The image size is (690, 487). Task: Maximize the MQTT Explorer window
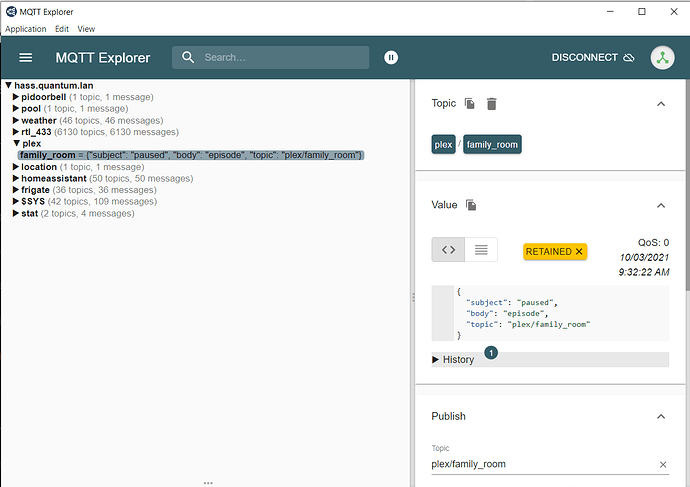(642, 12)
